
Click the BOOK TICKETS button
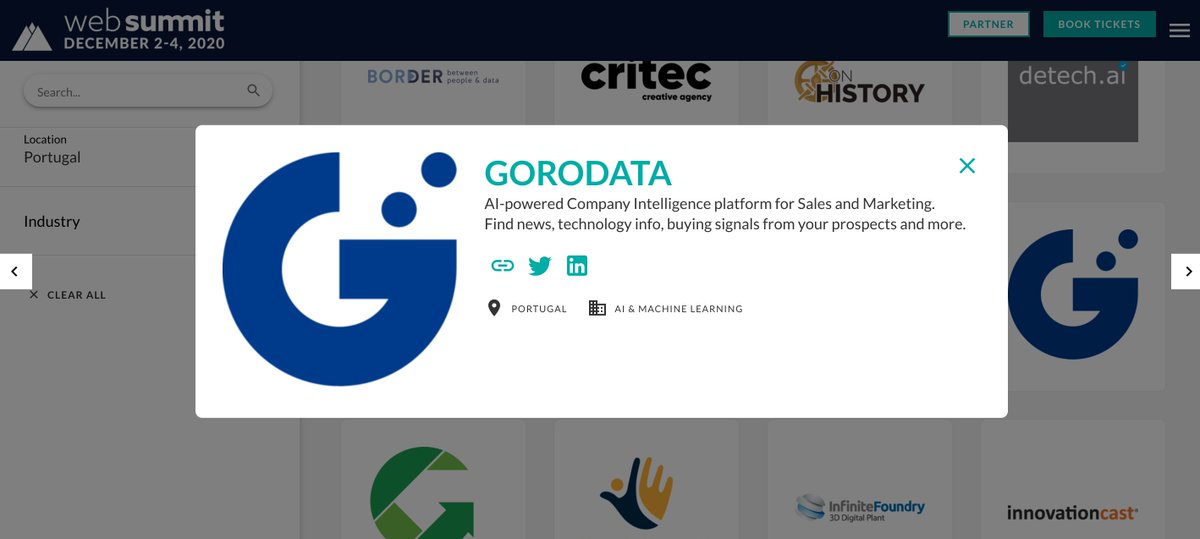[1099, 24]
